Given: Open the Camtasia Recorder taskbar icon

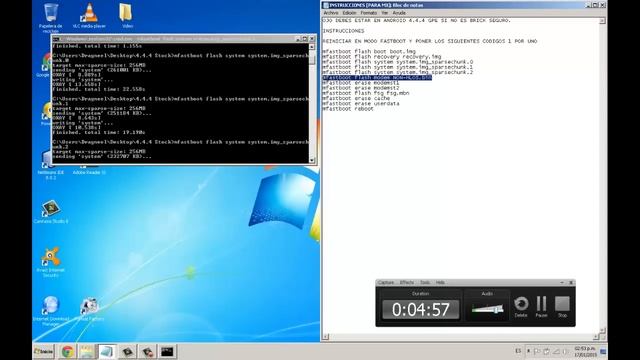Looking at the screenshot, I should coord(147,351).
